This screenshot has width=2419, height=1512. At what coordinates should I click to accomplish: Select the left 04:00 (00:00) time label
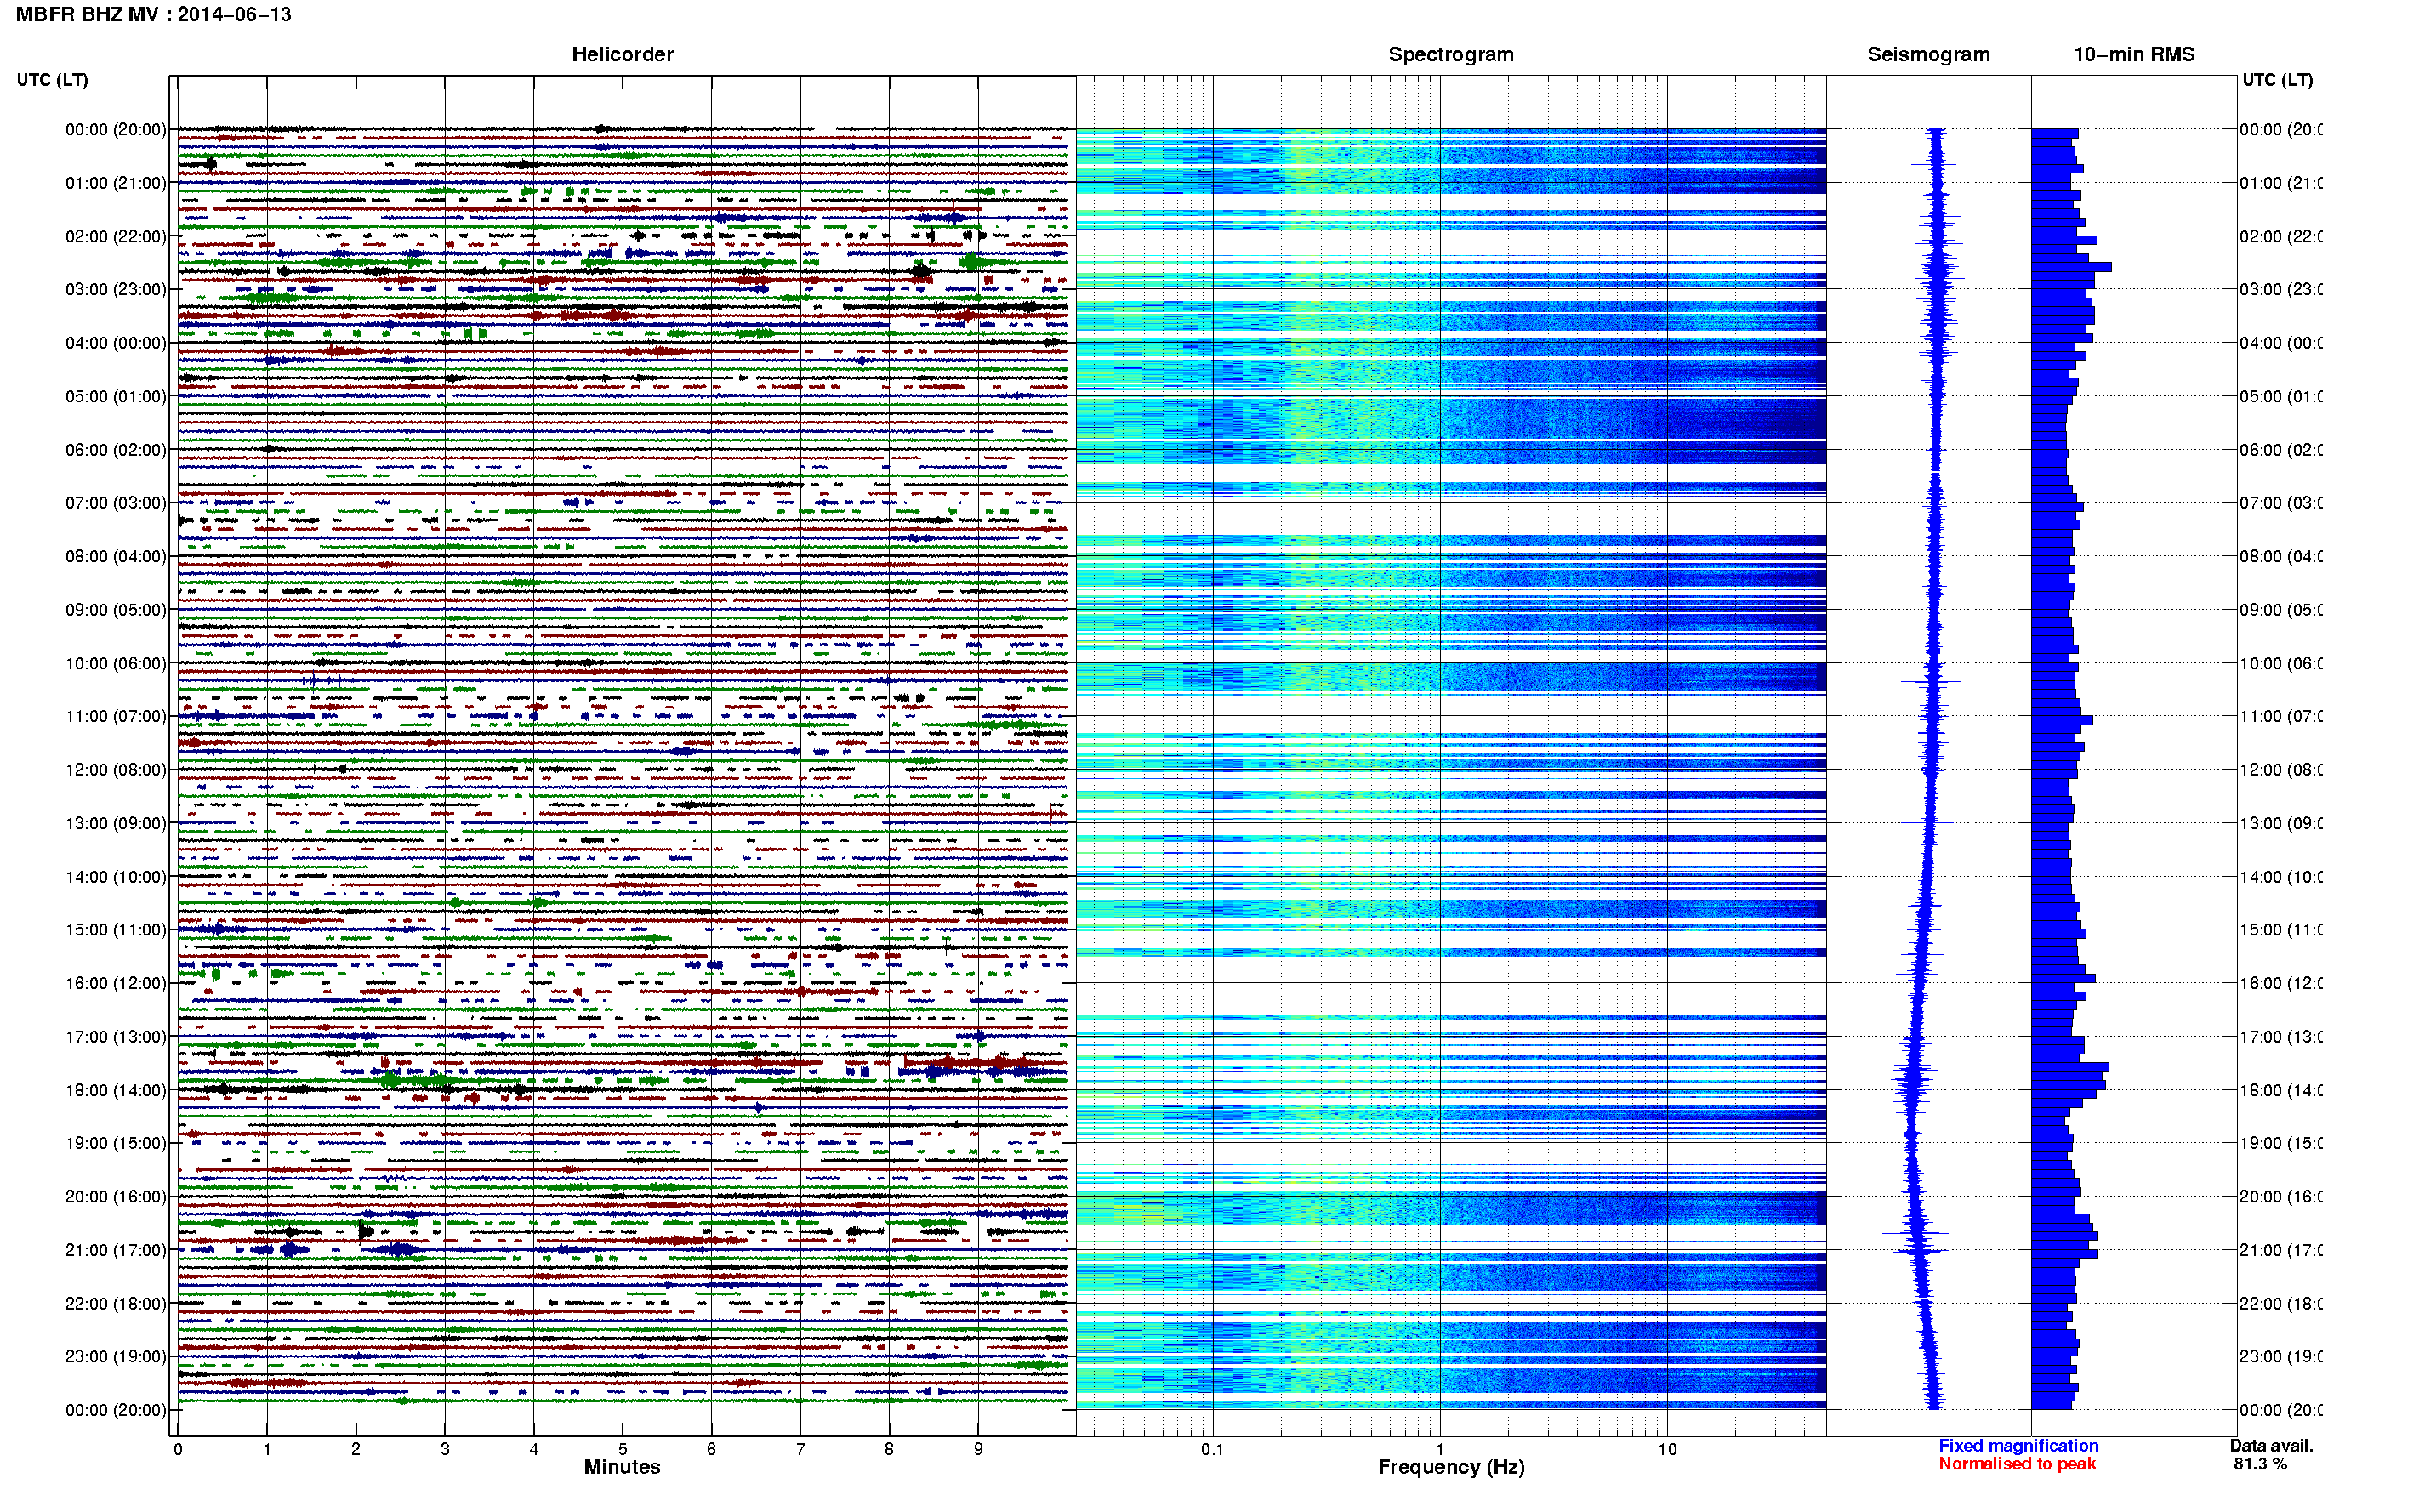click(x=116, y=343)
